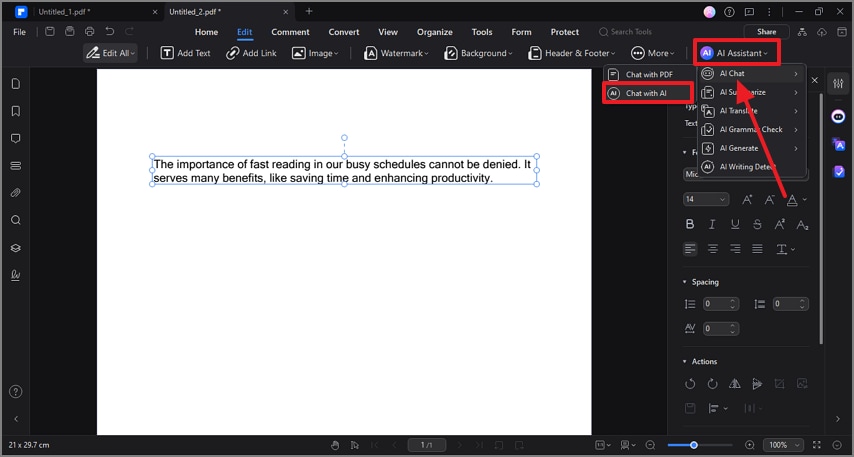
Task: Switch to the Home tab
Action: [x=206, y=32]
